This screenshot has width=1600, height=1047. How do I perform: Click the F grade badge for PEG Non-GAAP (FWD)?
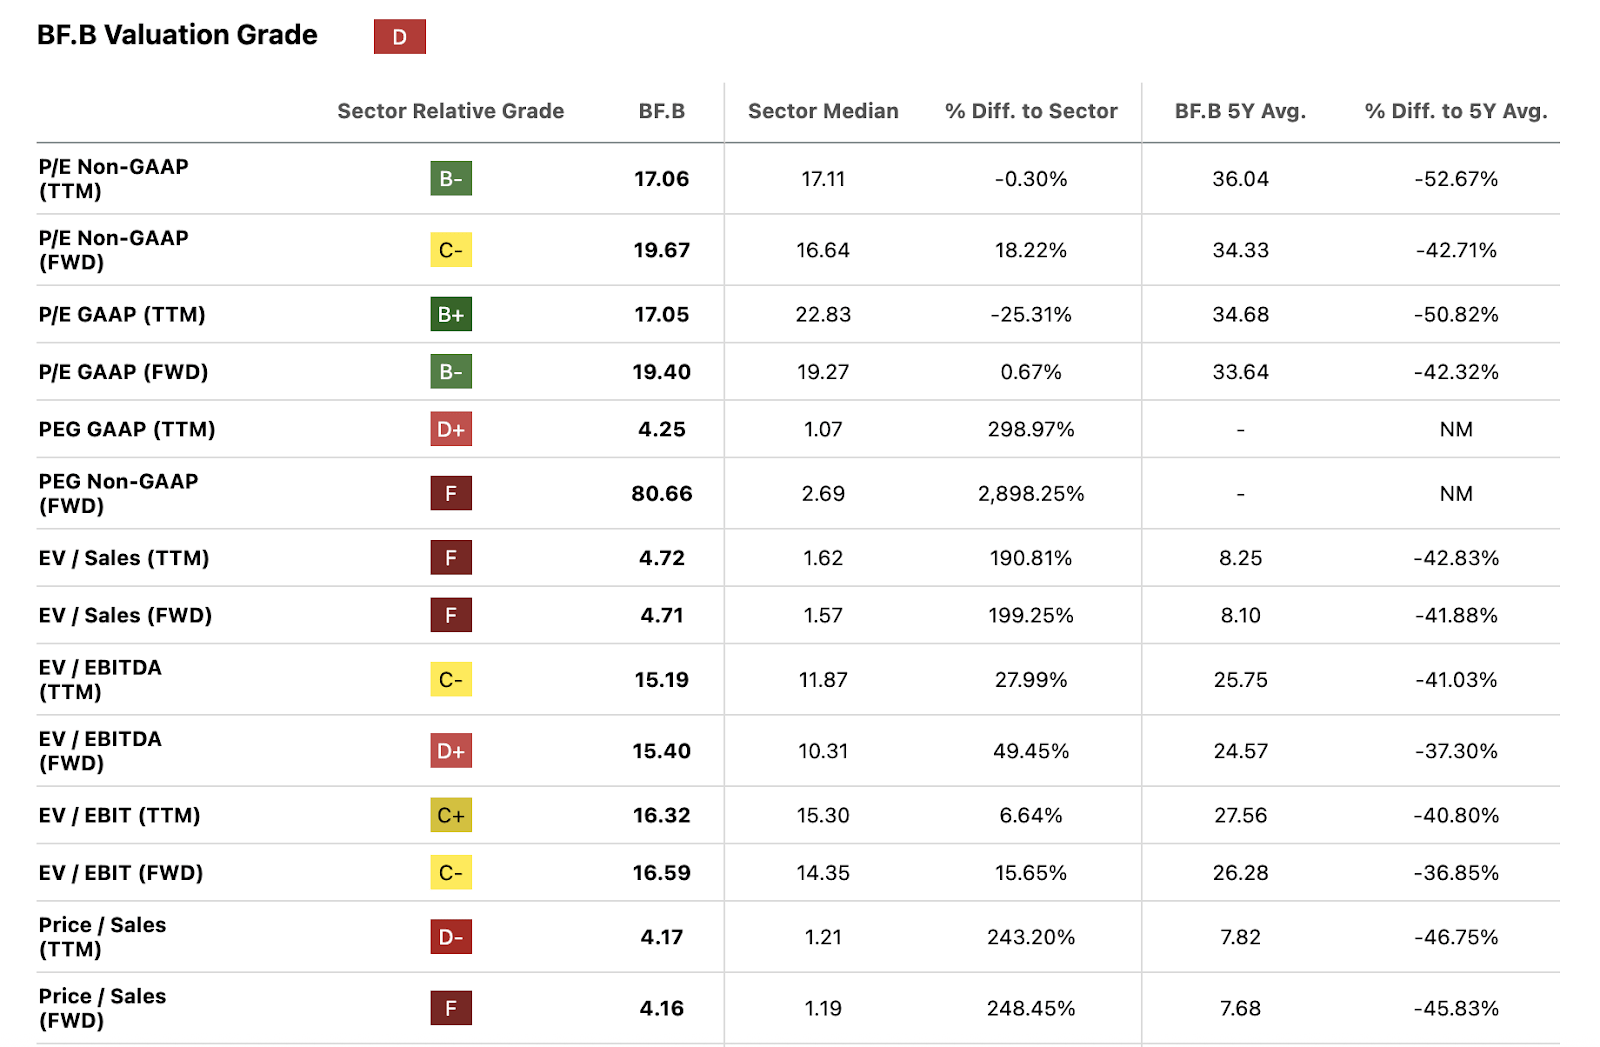tap(451, 493)
